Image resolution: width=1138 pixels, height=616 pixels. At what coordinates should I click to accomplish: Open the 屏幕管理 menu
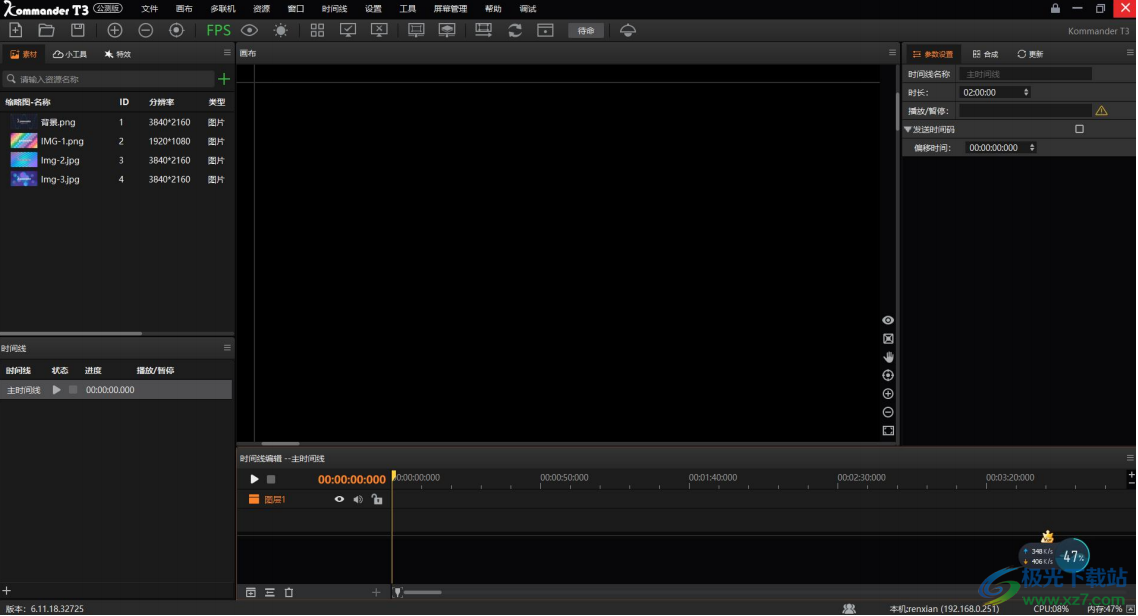450,9
